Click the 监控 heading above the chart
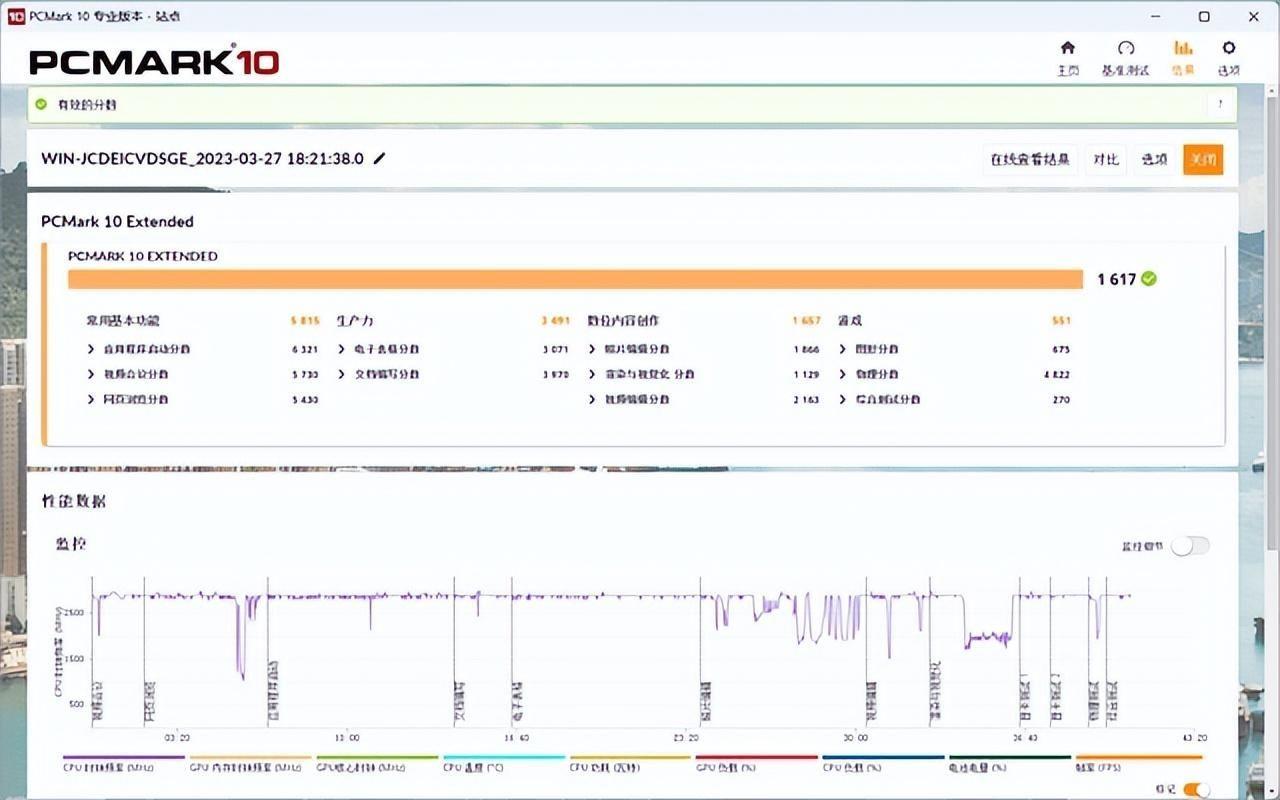 coord(71,543)
